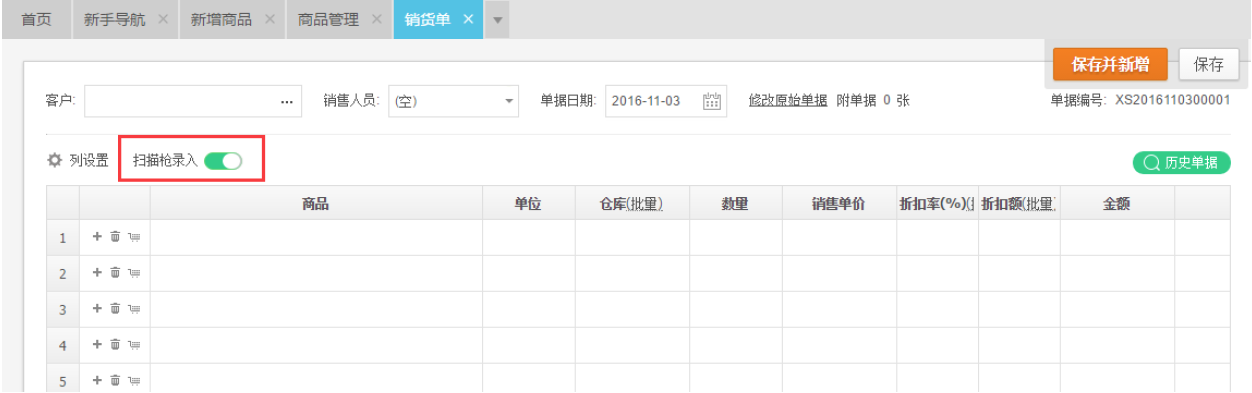Open product picker cart icon in row 1
Viewport: 1252px width, 393px height.
134,237
